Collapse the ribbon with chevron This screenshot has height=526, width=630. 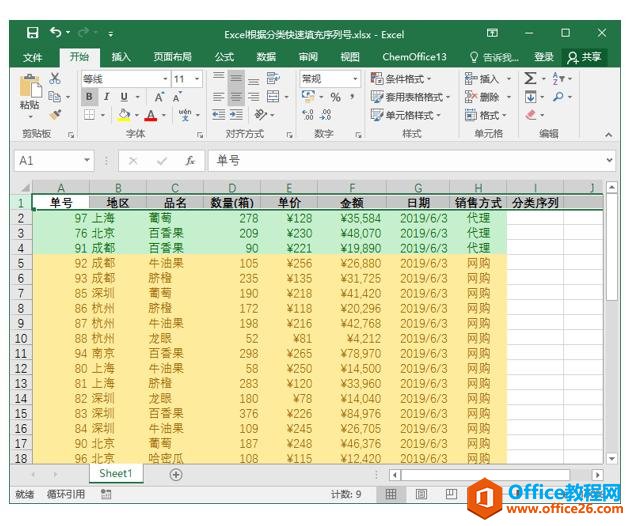609,135
